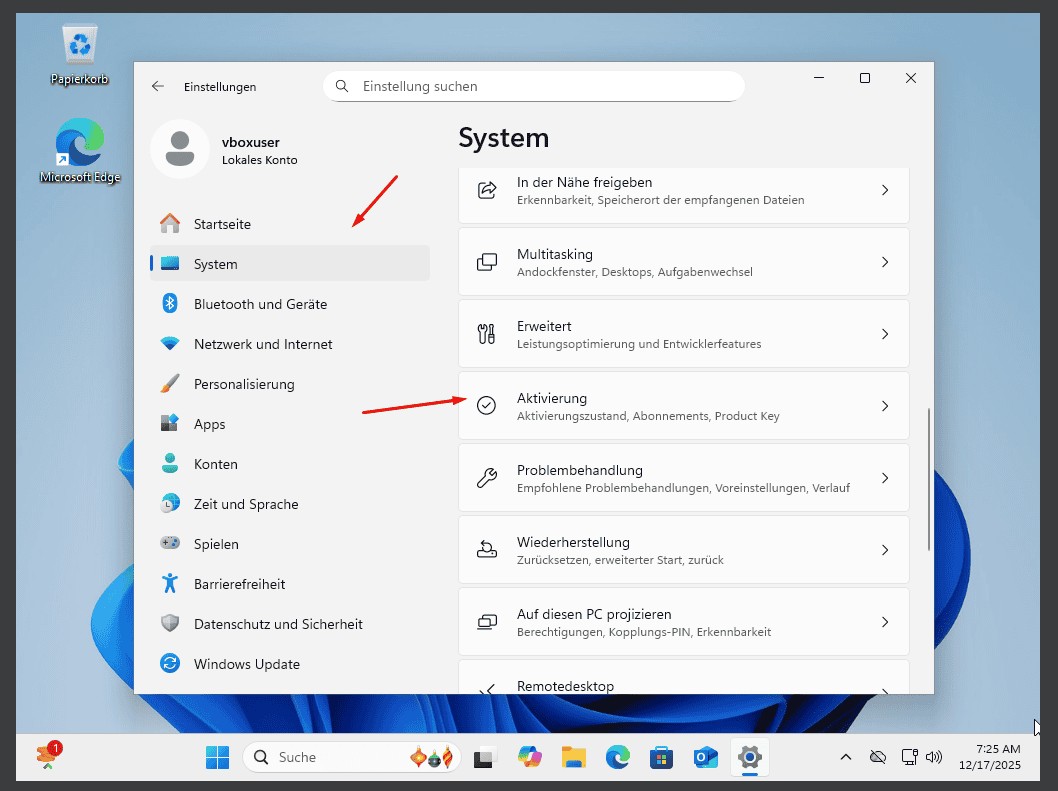Click the Barrierefreiheit accessibility icon
Image resolution: width=1058 pixels, height=791 pixels.
tap(170, 584)
